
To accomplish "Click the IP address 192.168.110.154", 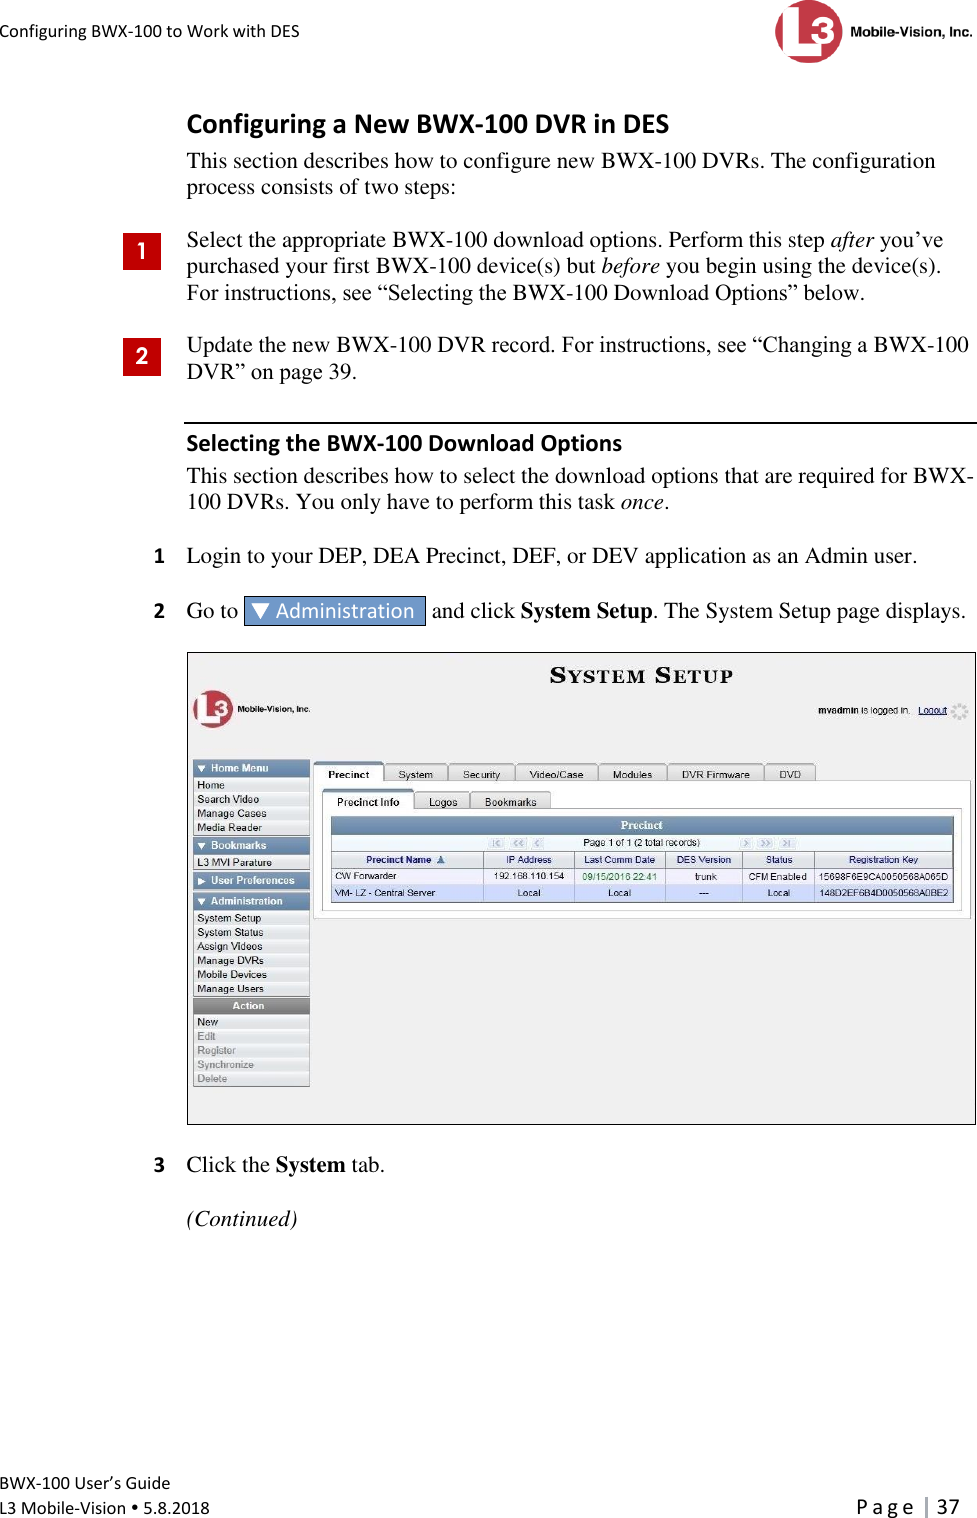I will point(528,876).
